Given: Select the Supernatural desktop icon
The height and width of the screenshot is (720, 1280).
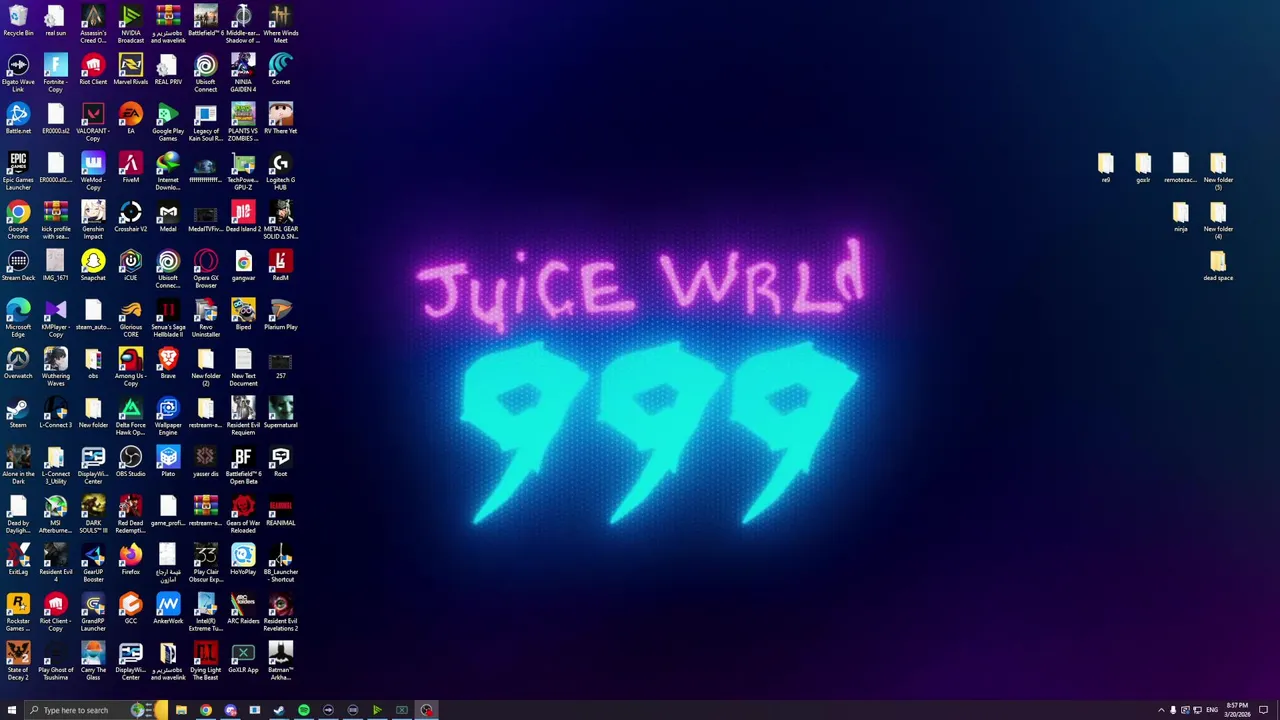Looking at the screenshot, I should pos(281,413).
